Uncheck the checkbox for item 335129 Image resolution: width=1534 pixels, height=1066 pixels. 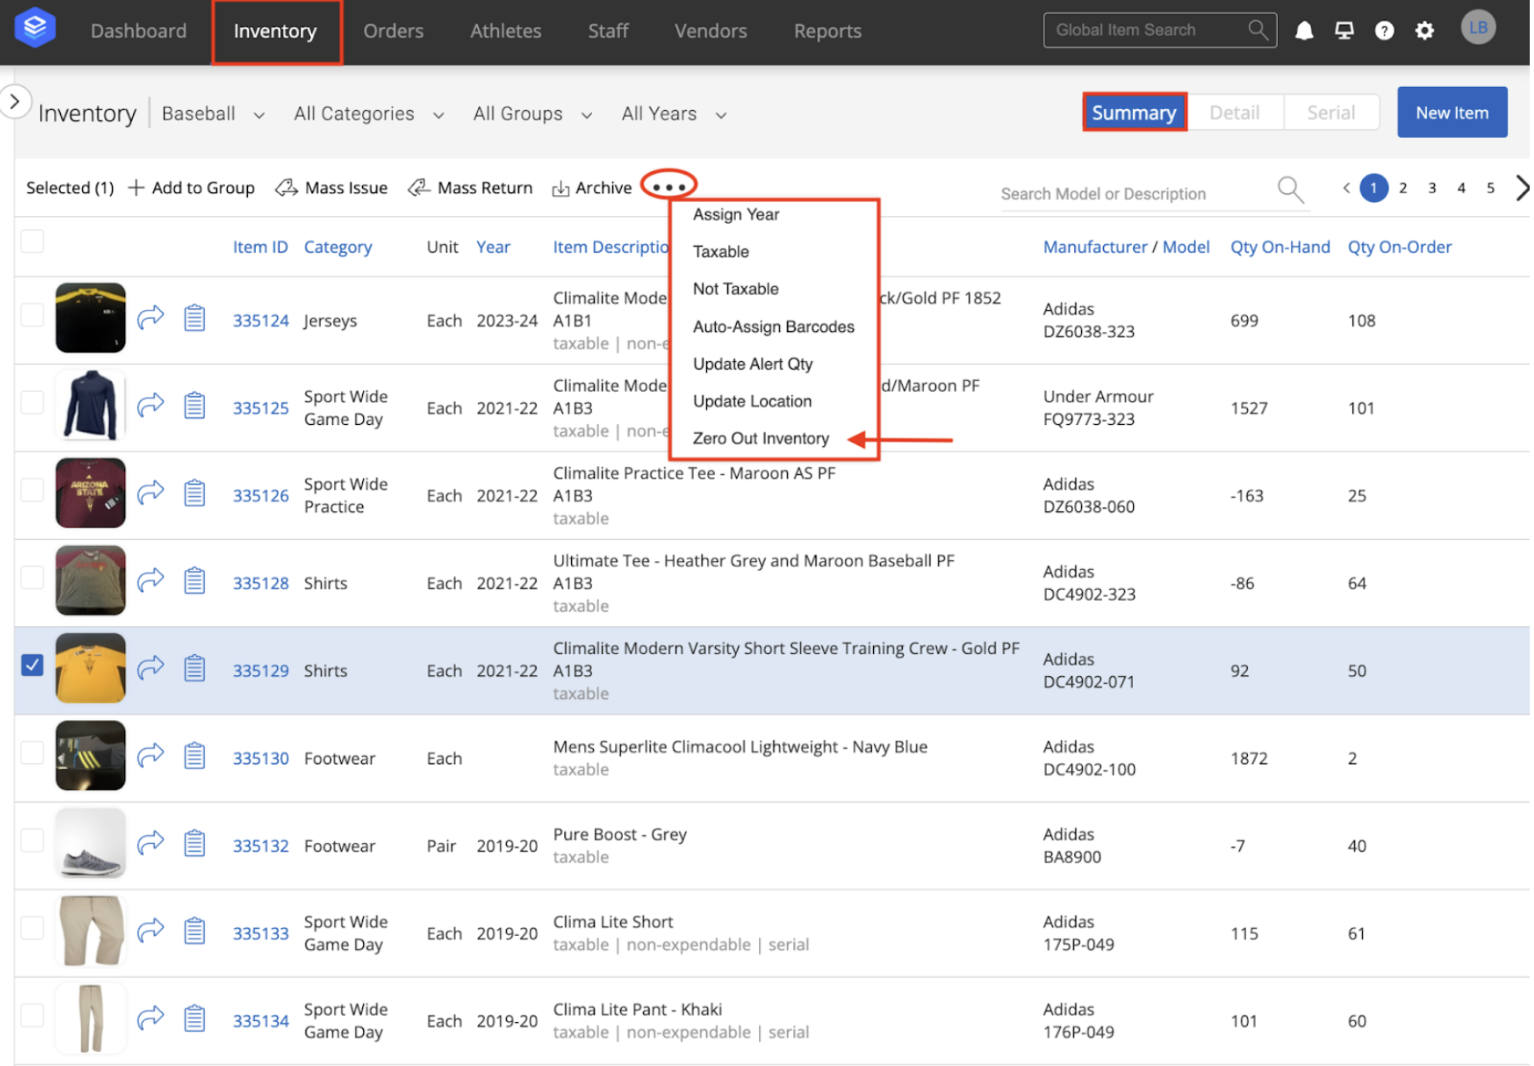coord(32,665)
